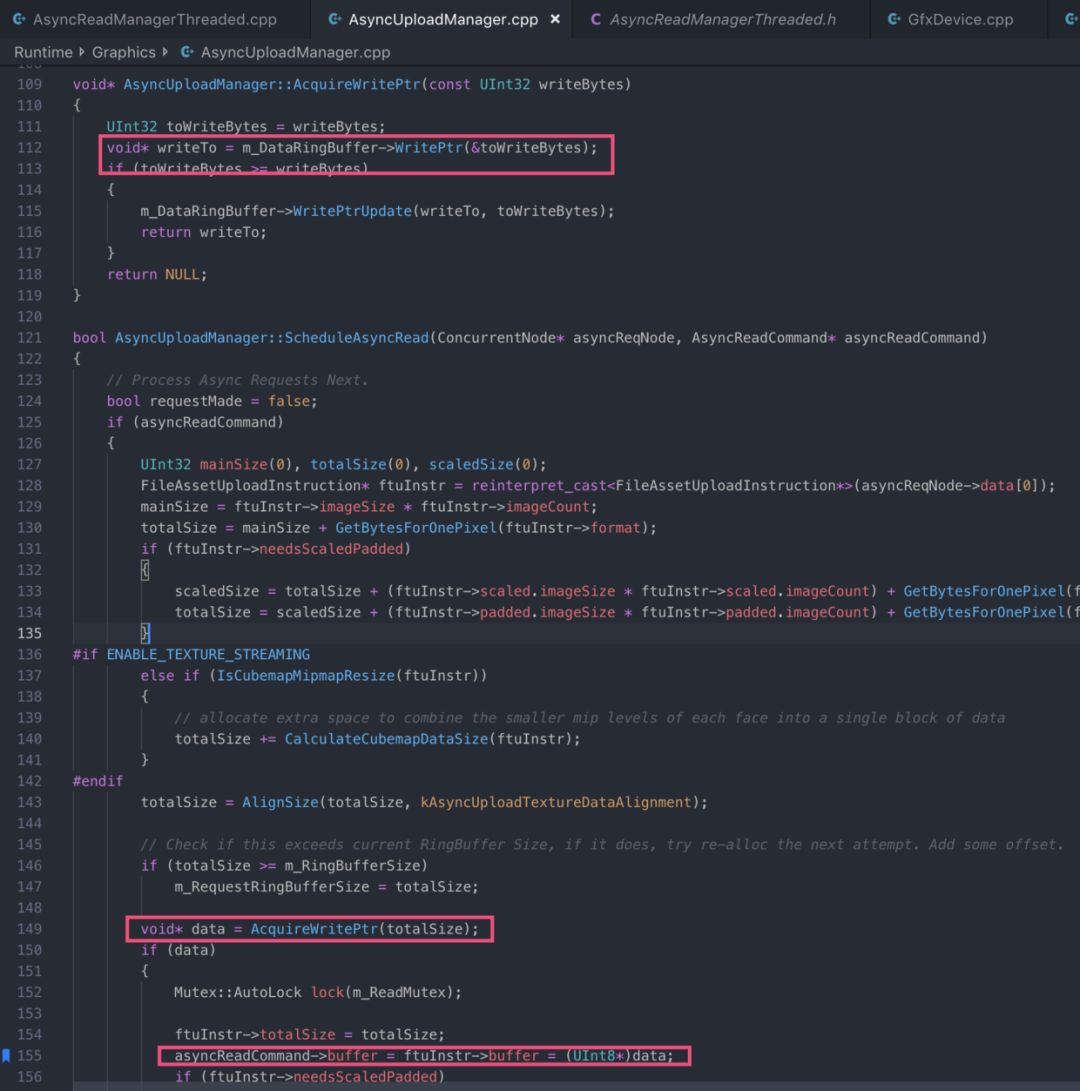Click the reinterpret_cast keyword

click(539, 486)
